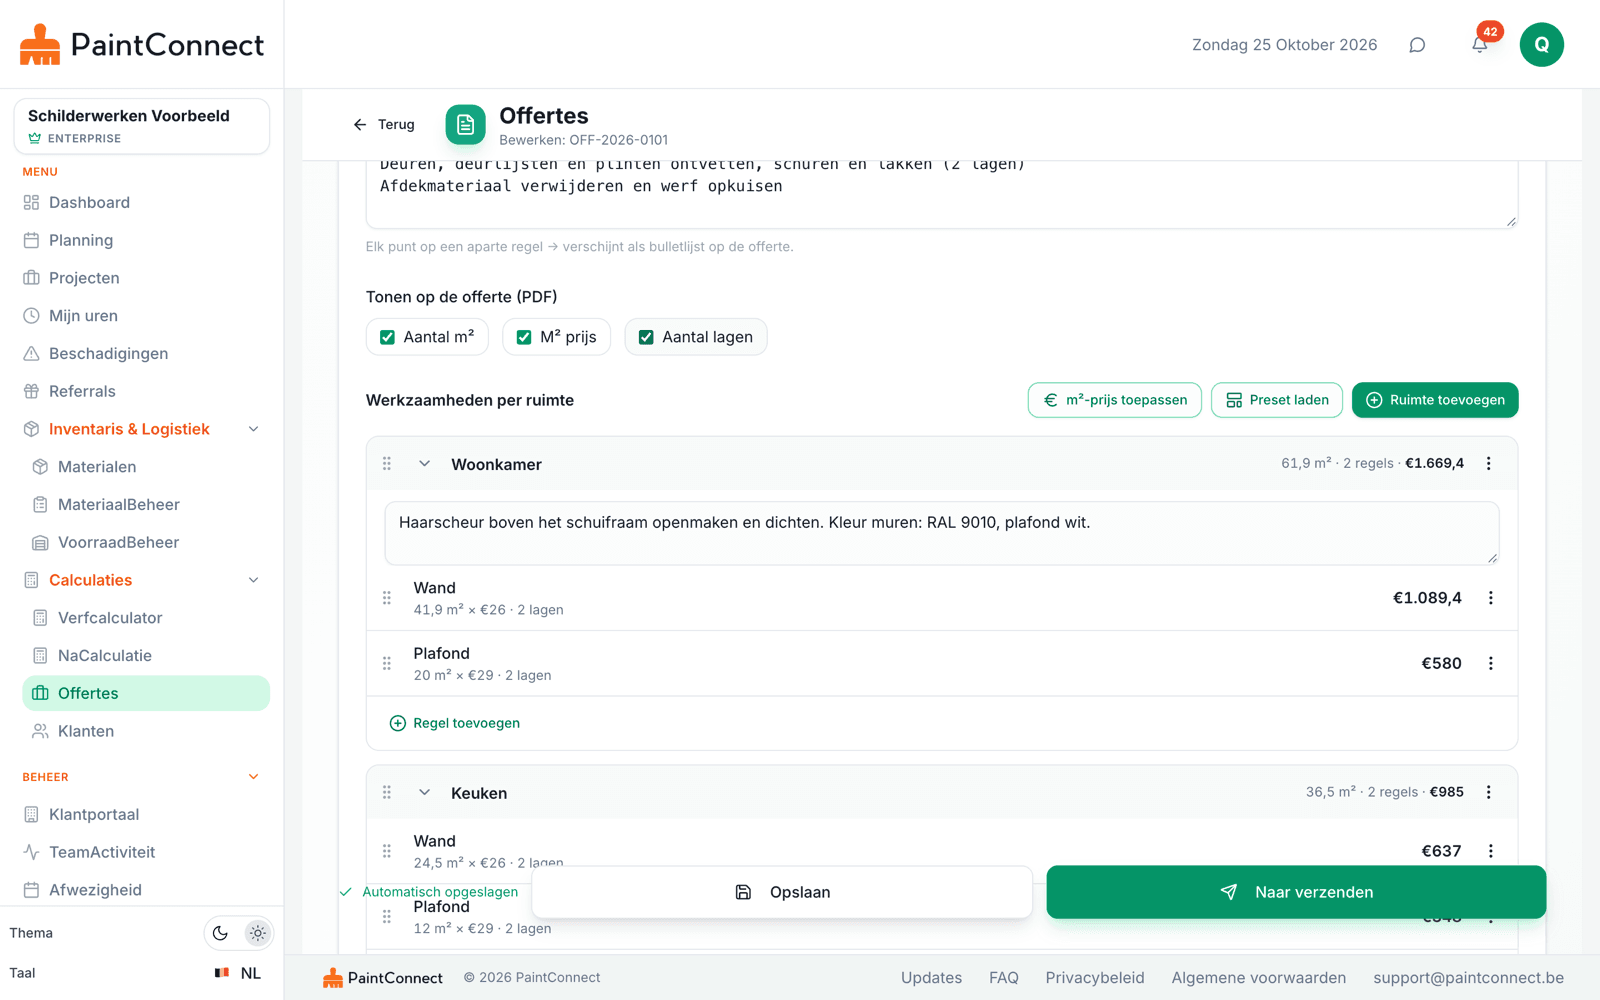The image size is (1600, 1000).
Task: Collapse the Woonkamer room section
Action: pos(424,464)
